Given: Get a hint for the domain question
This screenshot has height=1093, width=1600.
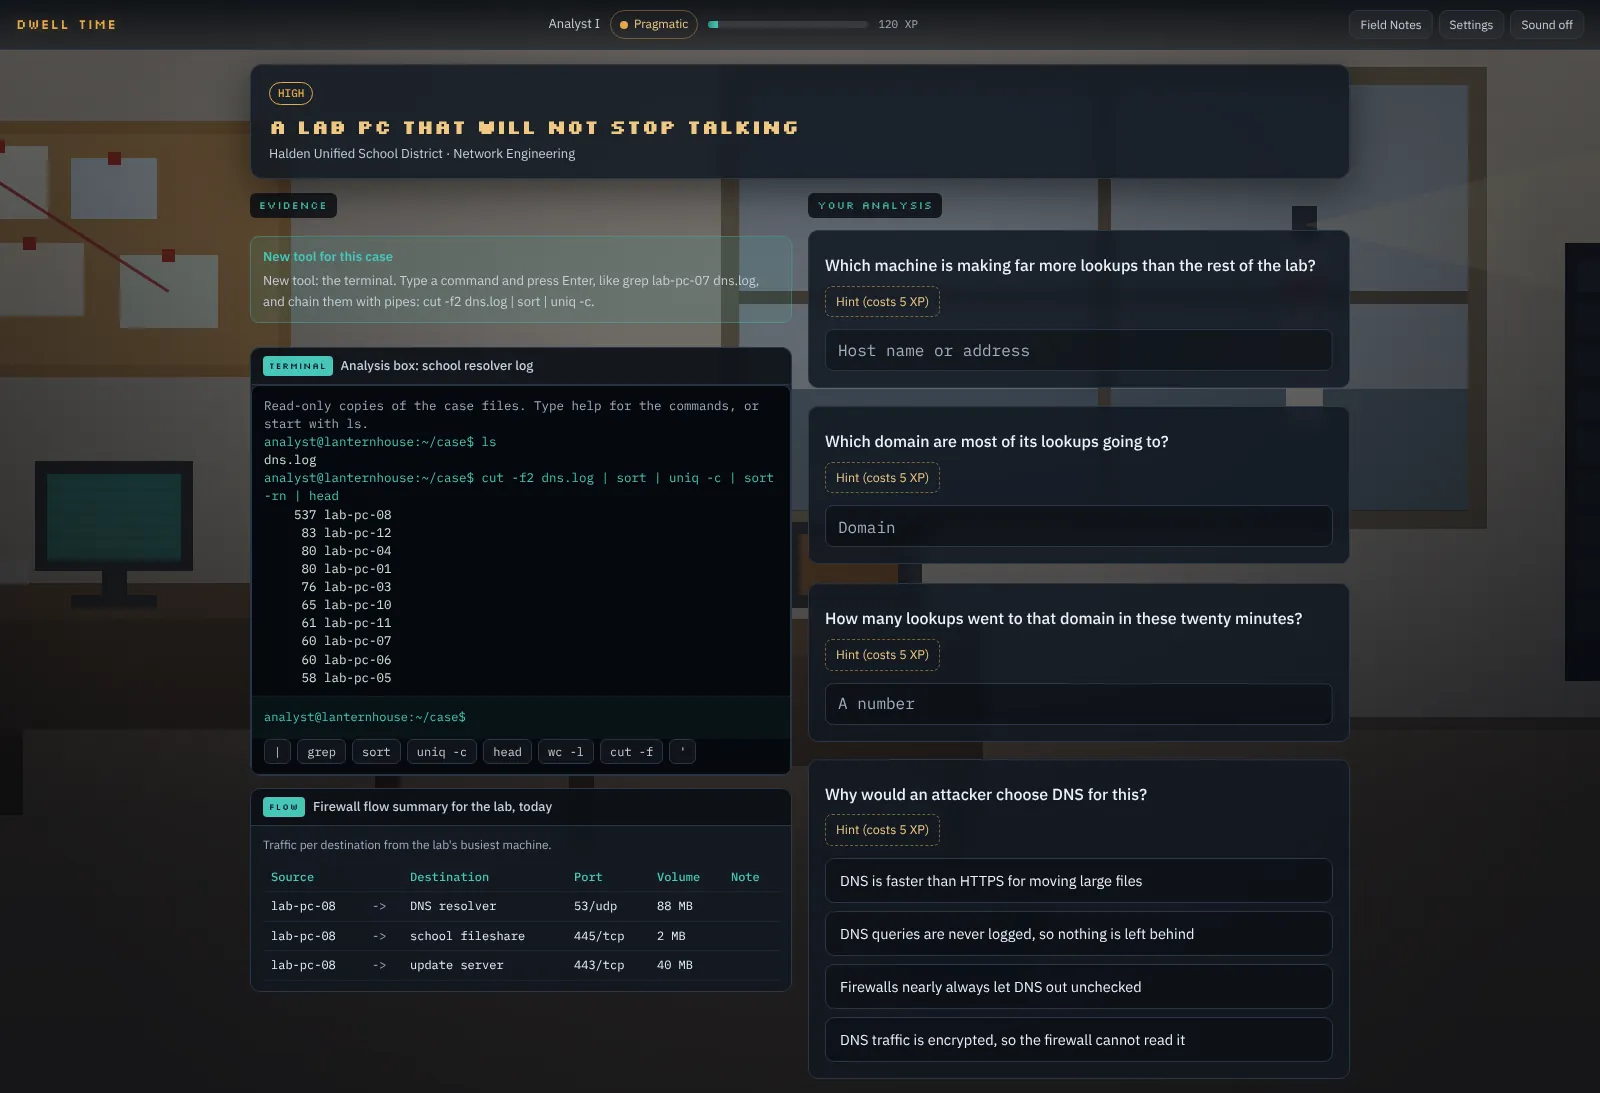Looking at the screenshot, I should click(882, 478).
